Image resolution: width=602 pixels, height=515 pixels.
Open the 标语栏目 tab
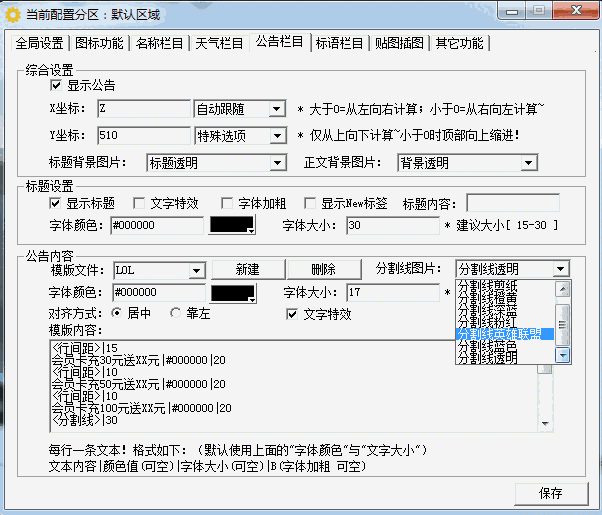coord(339,43)
